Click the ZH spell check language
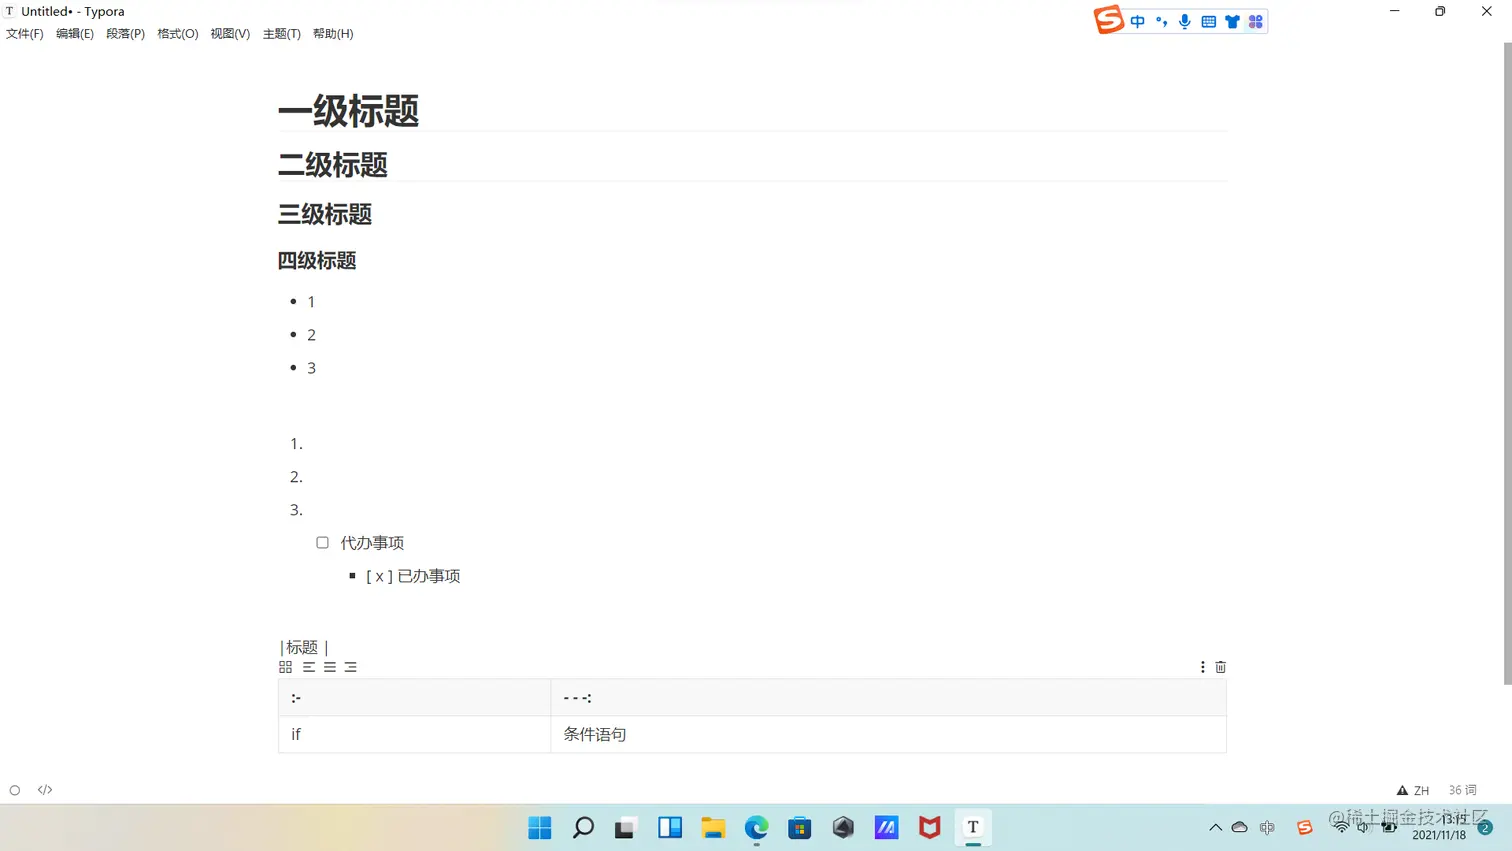 (x=1421, y=790)
